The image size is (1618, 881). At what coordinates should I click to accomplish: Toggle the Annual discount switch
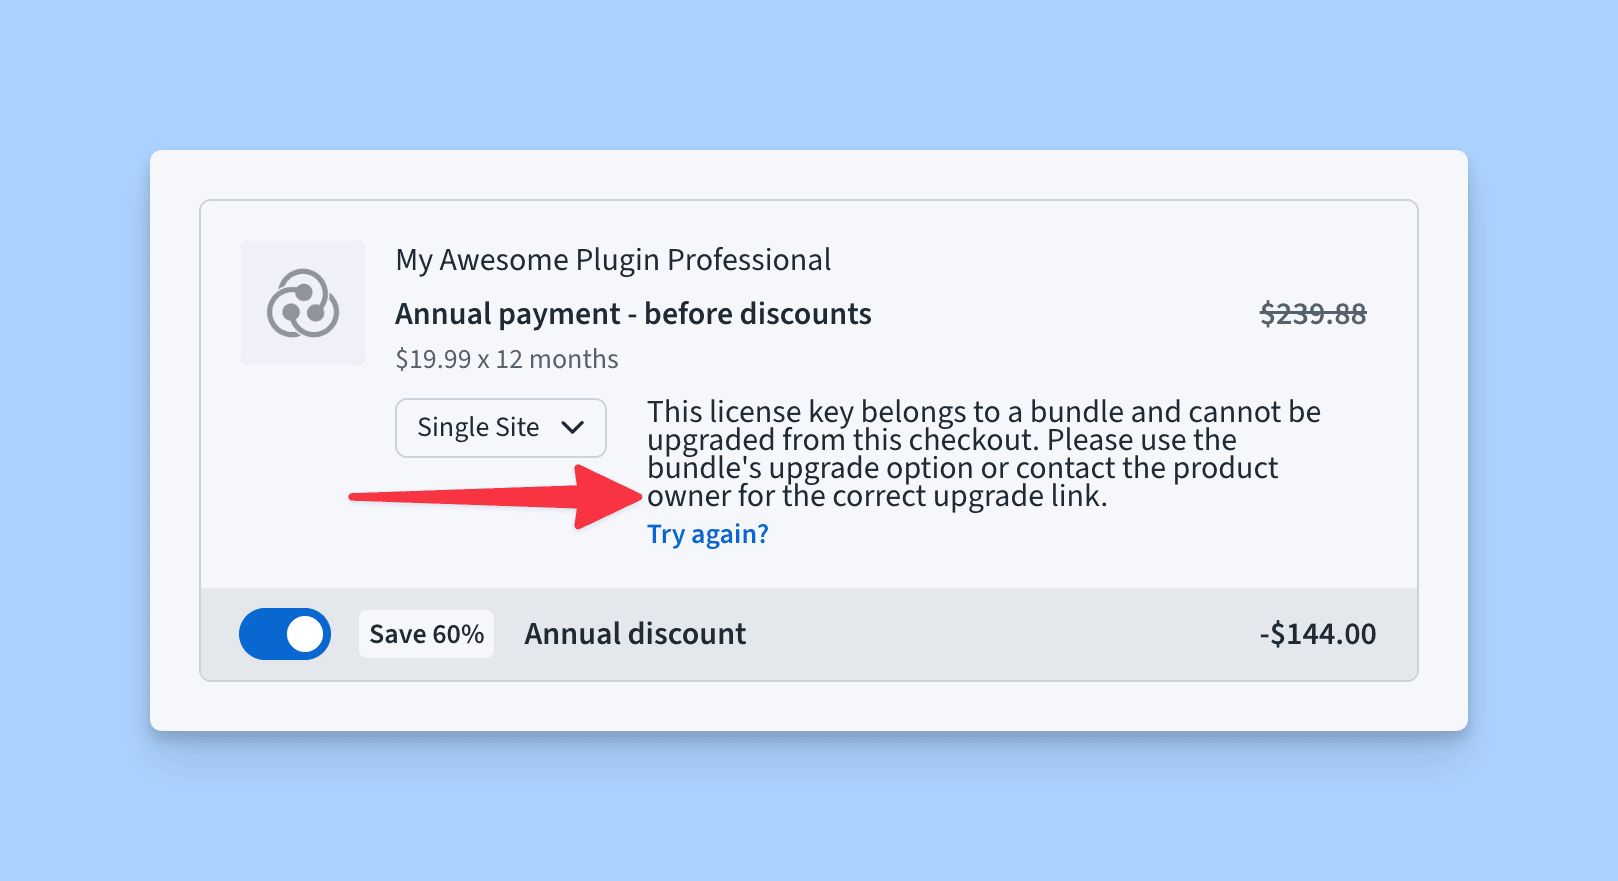(x=285, y=634)
